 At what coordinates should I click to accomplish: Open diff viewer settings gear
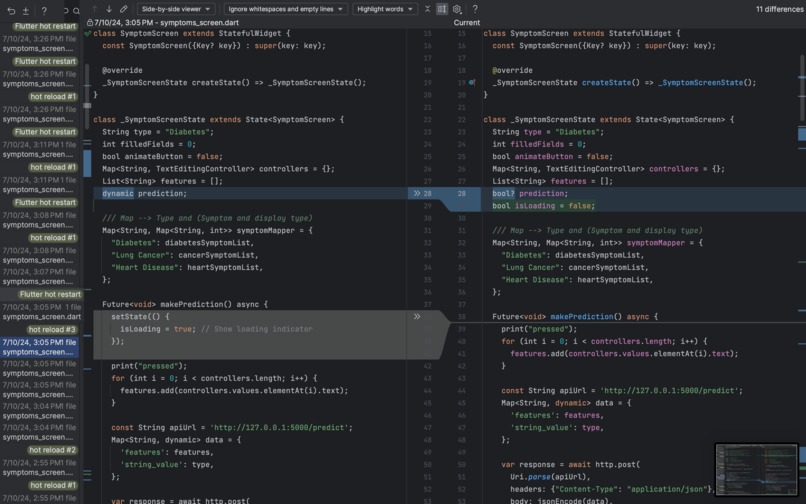point(457,9)
